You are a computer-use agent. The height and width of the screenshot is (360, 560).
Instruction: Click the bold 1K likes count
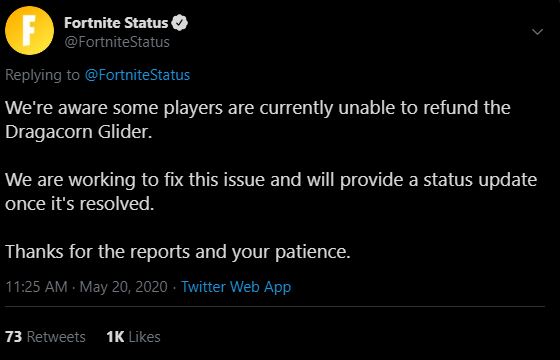tap(115, 337)
